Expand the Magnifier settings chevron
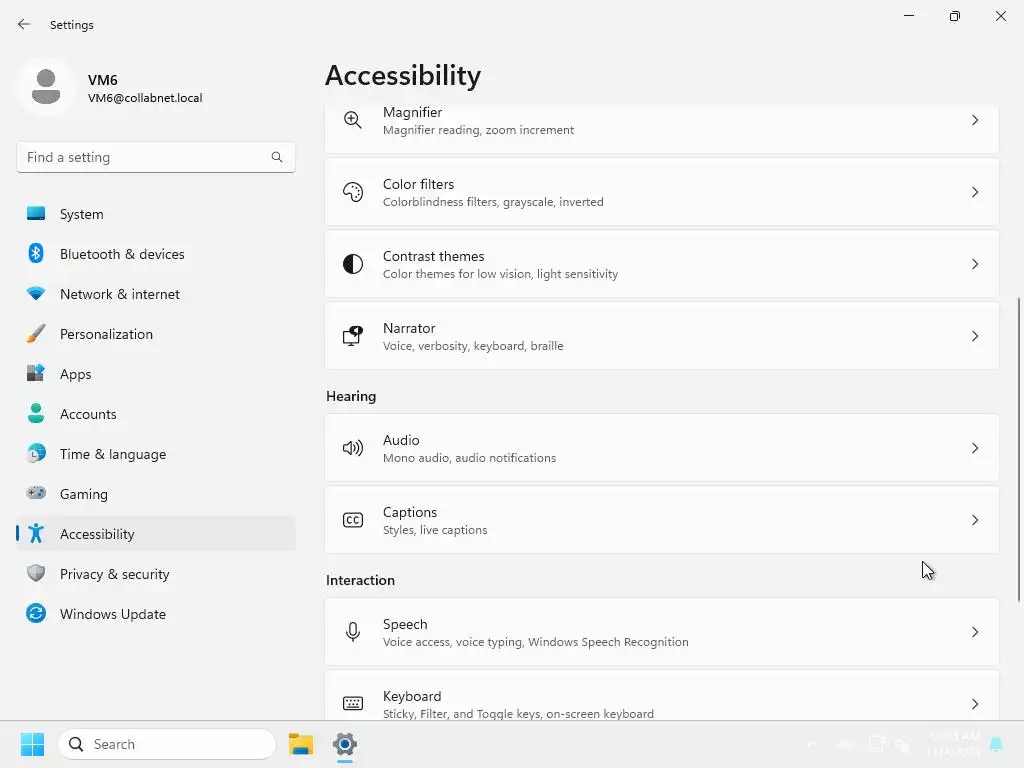1024x768 pixels. [x=975, y=120]
